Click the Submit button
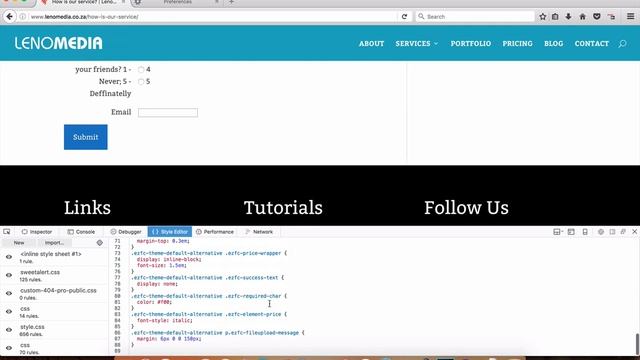640x360 pixels. (86, 137)
